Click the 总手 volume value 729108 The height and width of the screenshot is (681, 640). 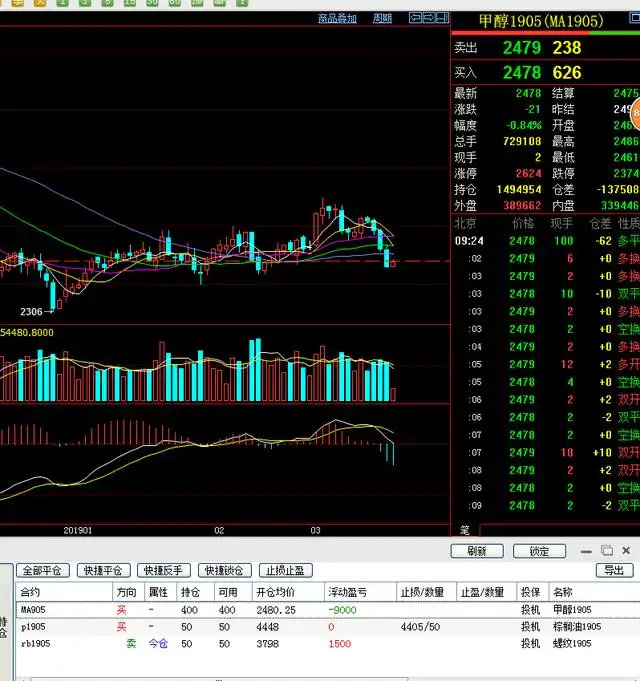pos(522,141)
